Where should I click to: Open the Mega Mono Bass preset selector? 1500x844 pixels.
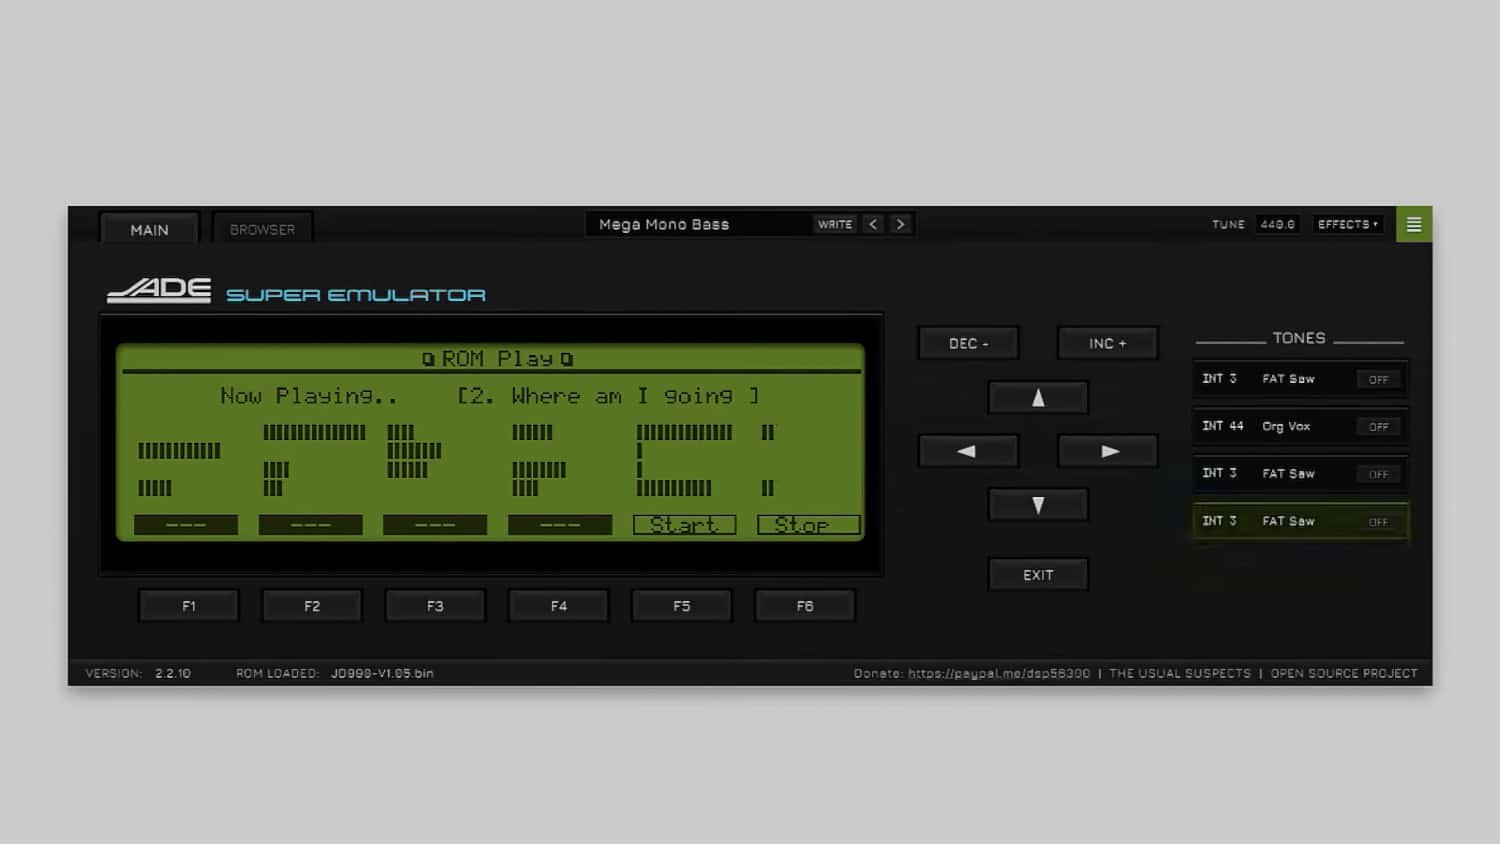click(x=700, y=224)
